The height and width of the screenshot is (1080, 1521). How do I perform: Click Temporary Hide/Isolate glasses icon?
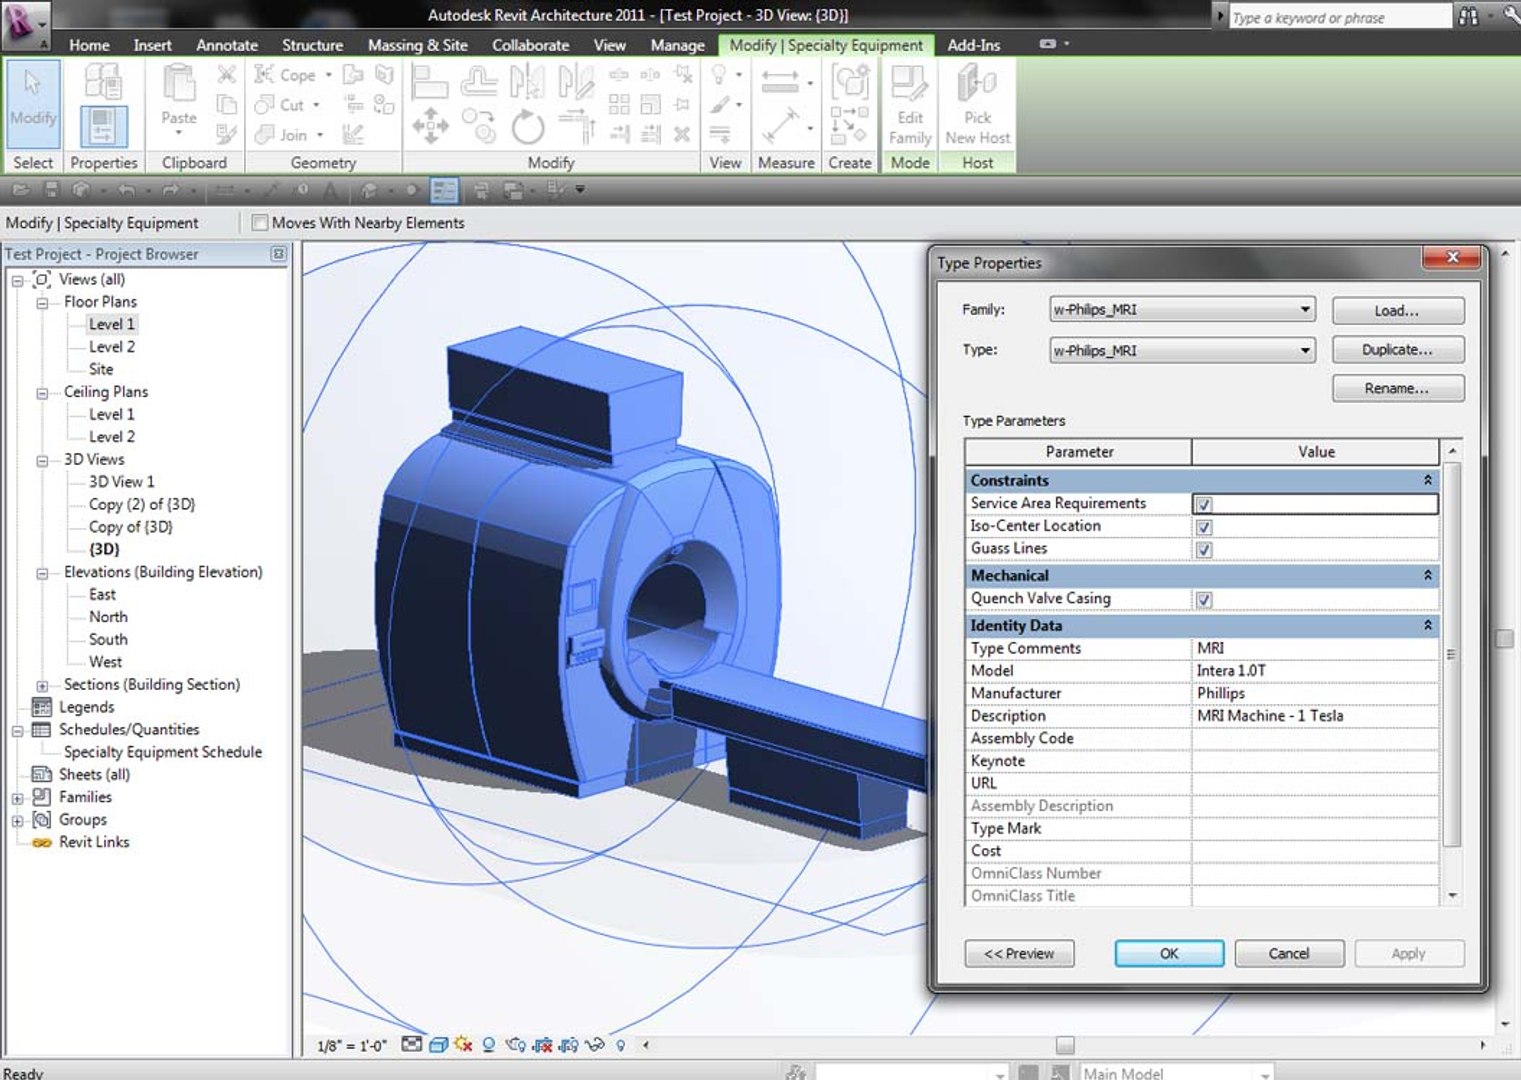[595, 1045]
